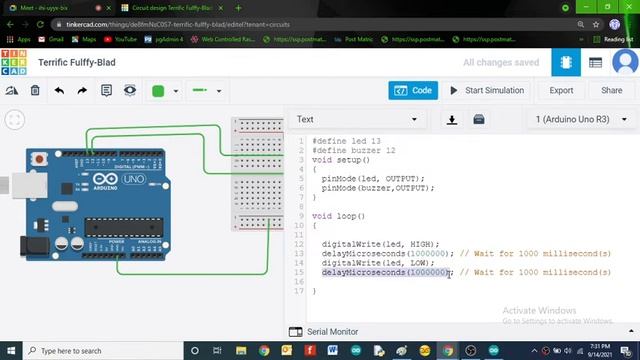Bookmark this page with star

tap(596, 24)
